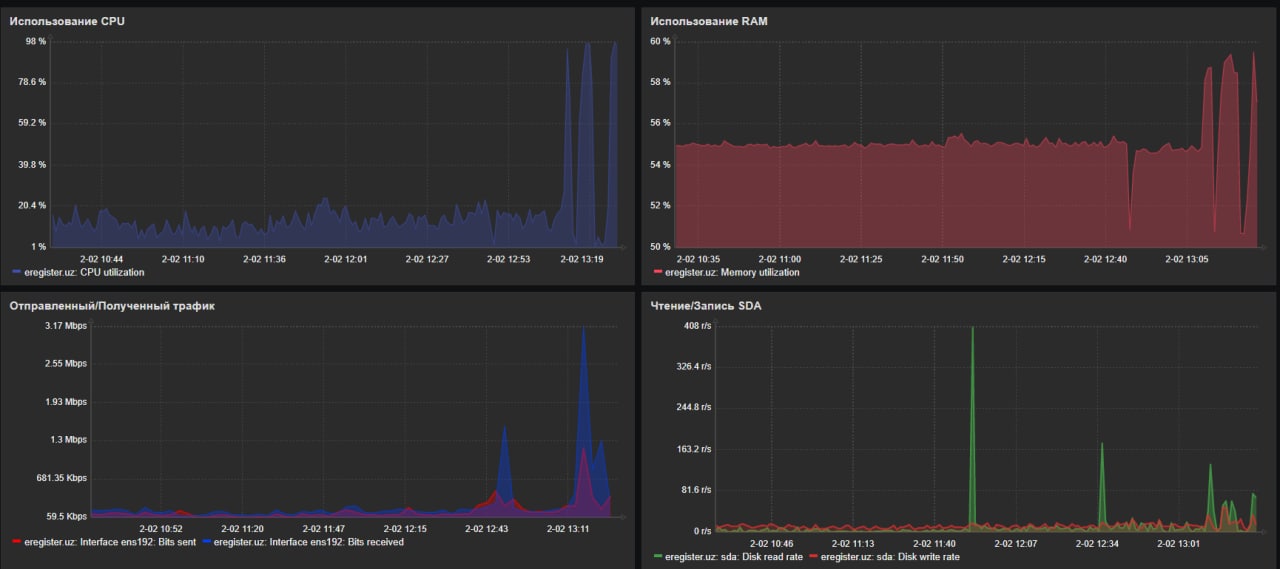Click the 1.93 Mbps axis label
This screenshot has width=1280, height=569.
click(x=66, y=402)
